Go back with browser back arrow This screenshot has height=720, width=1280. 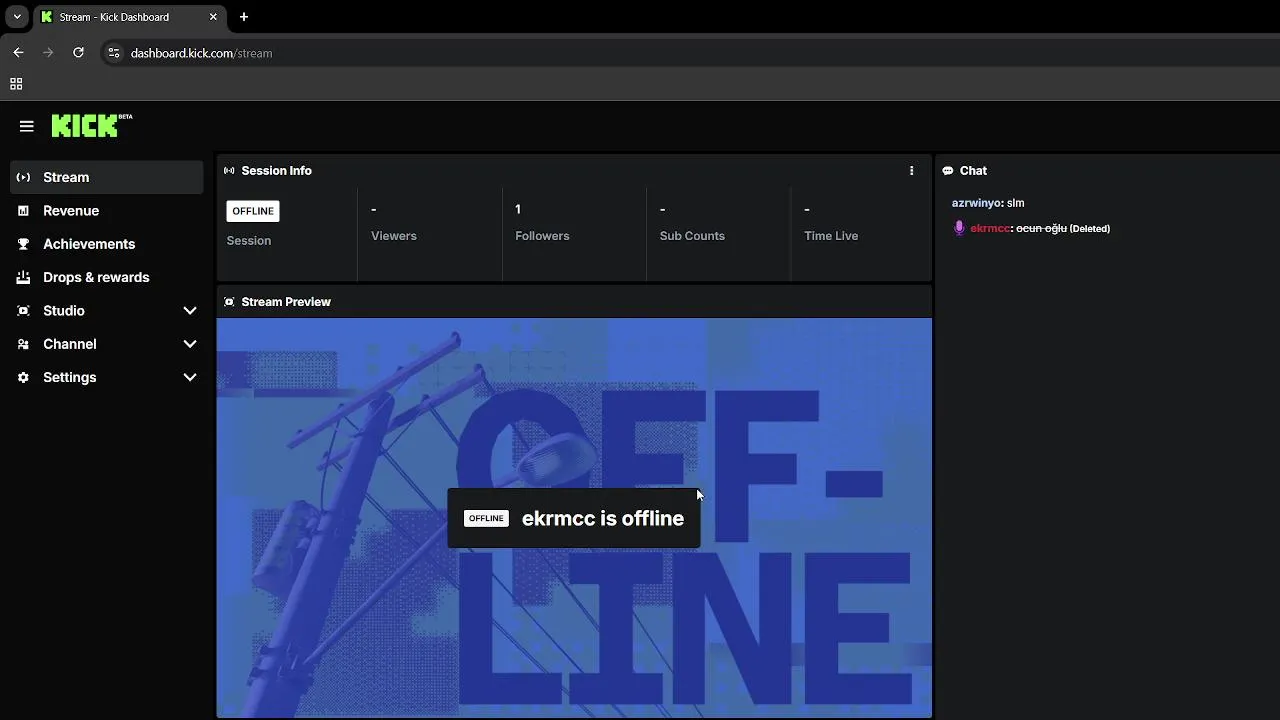18,53
